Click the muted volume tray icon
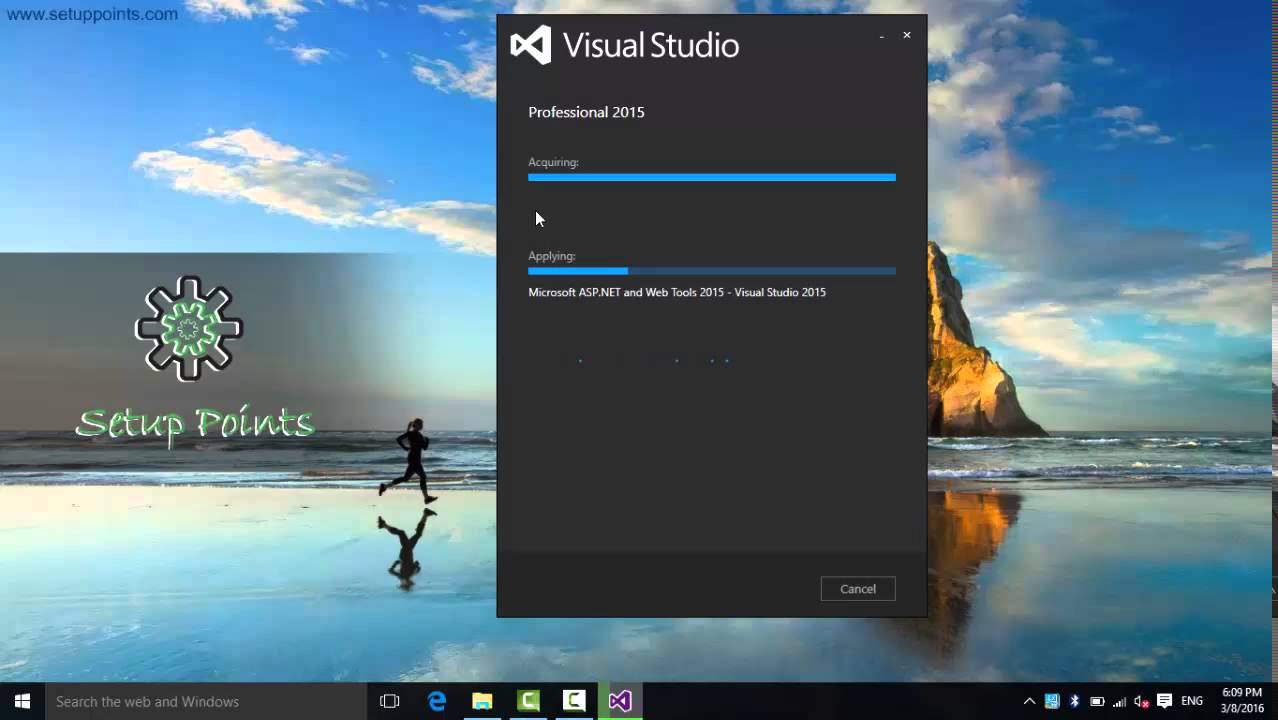 1142,701
